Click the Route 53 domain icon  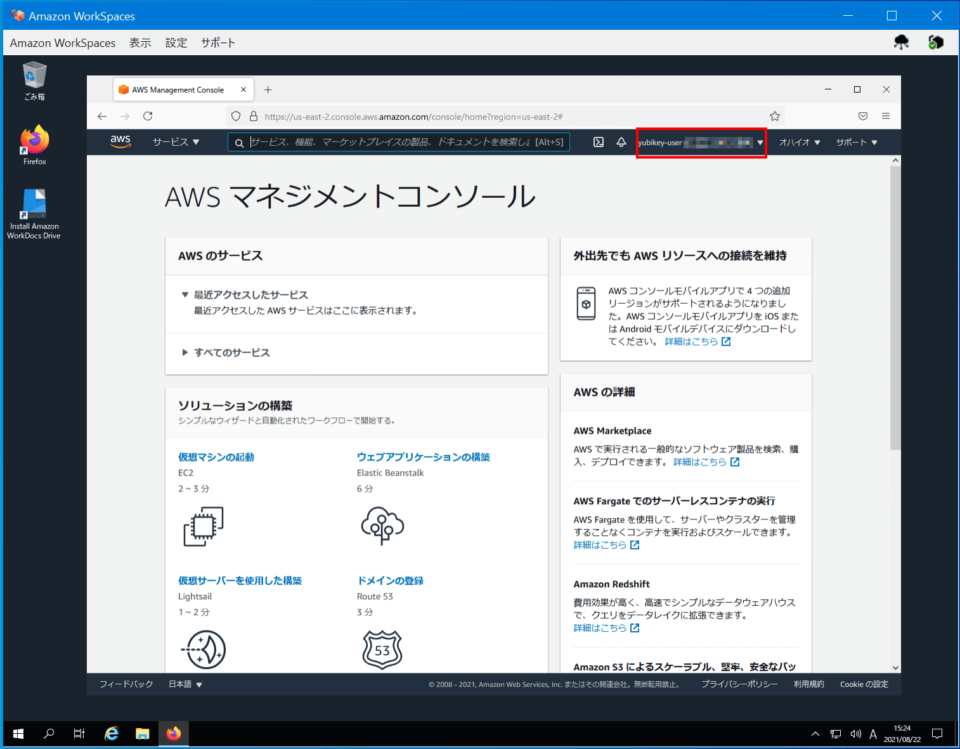pyautogui.click(x=382, y=648)
